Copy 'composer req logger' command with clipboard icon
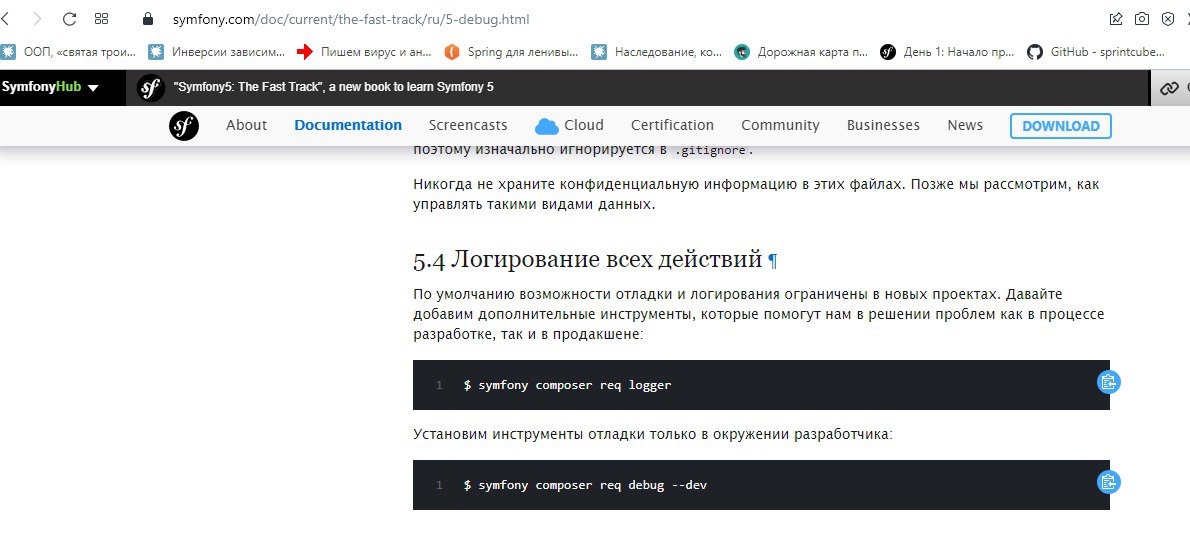 click(1109, 382)
